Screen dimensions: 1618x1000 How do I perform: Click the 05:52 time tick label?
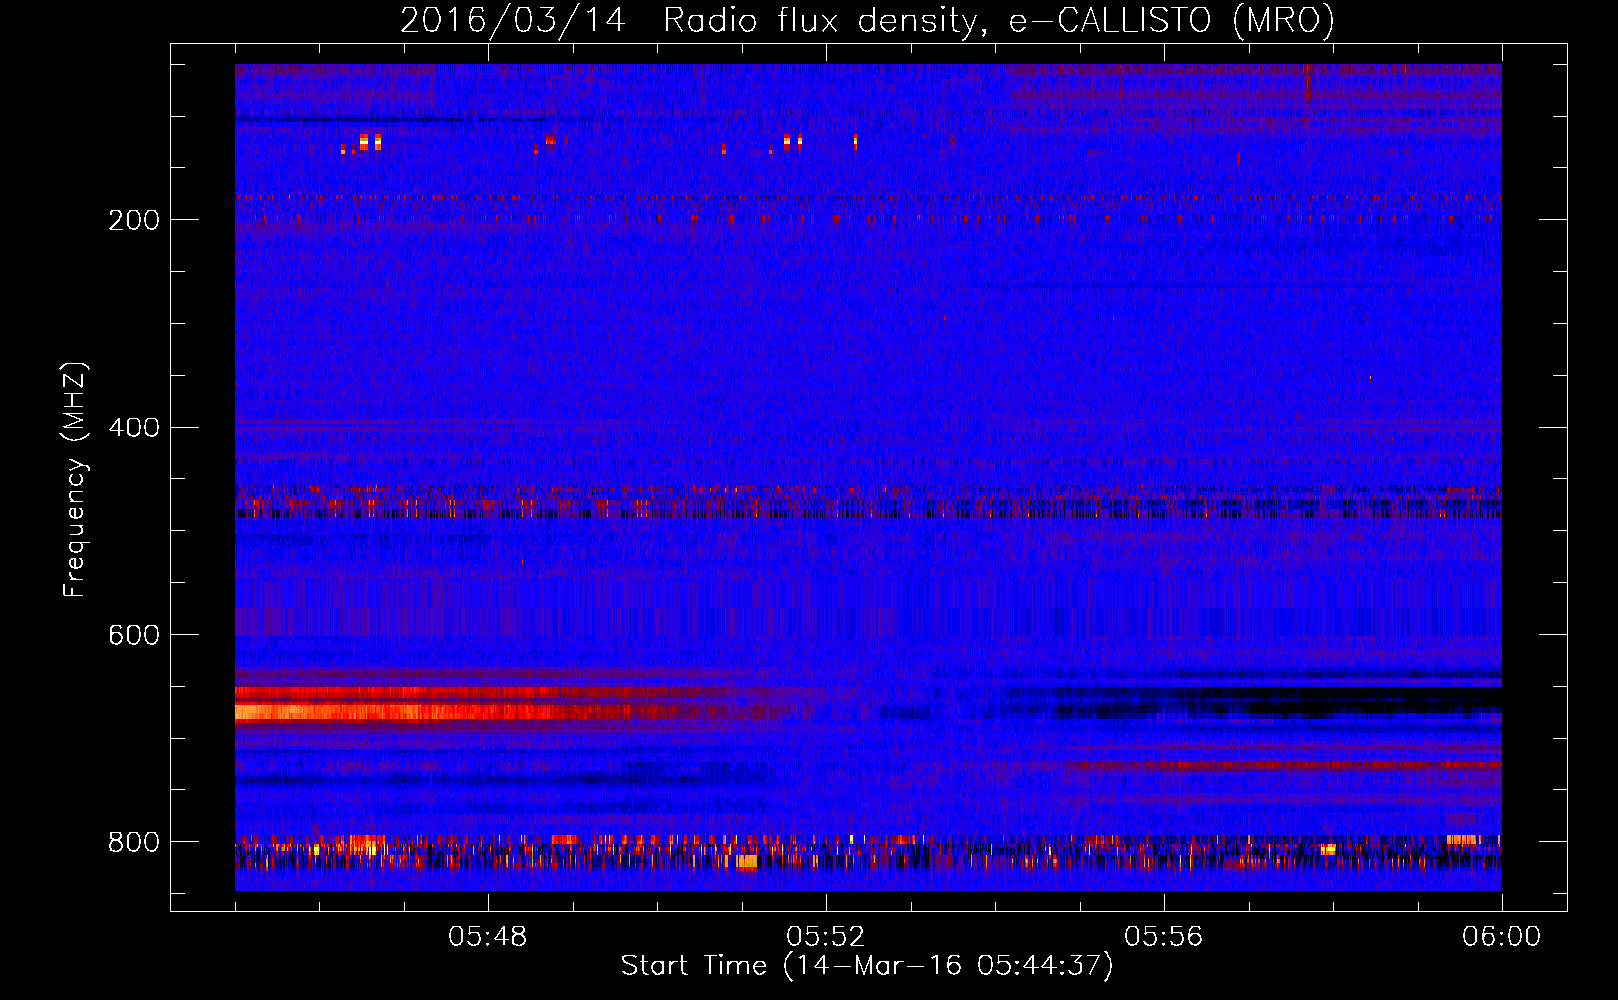[x=826, y=937]
